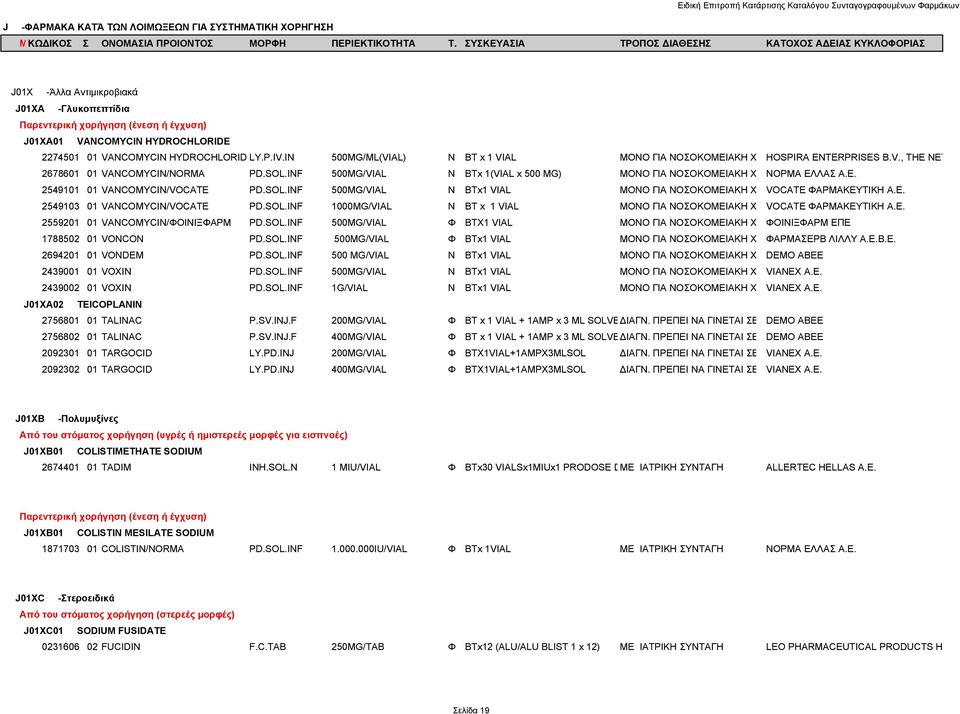Click J01XA01 VANCOMYCIN HYDROCHLORIDE heading
The image size is (960, 714).
[127, 141]
